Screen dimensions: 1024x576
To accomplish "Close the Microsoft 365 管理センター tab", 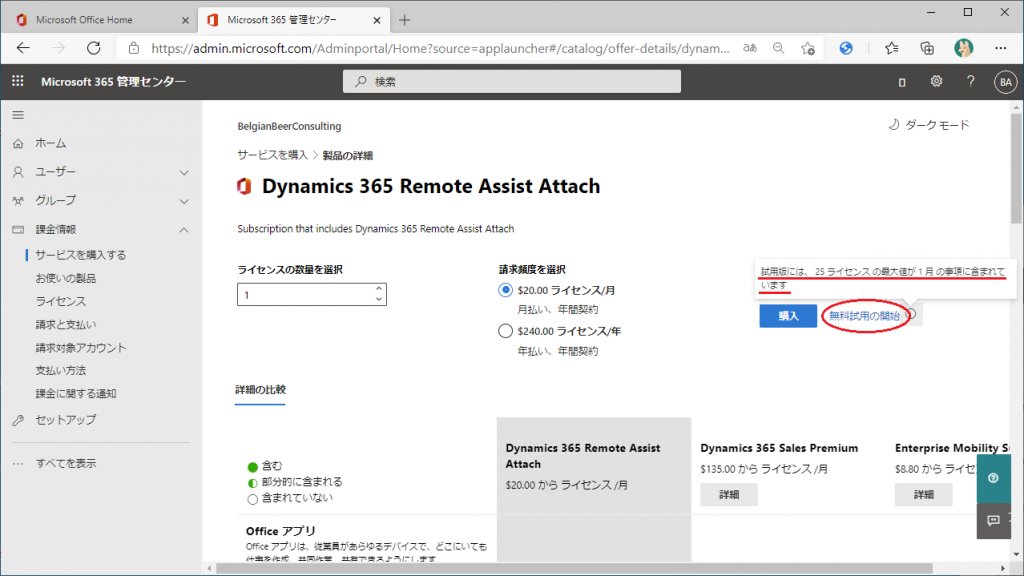I will tap(377, 20).
